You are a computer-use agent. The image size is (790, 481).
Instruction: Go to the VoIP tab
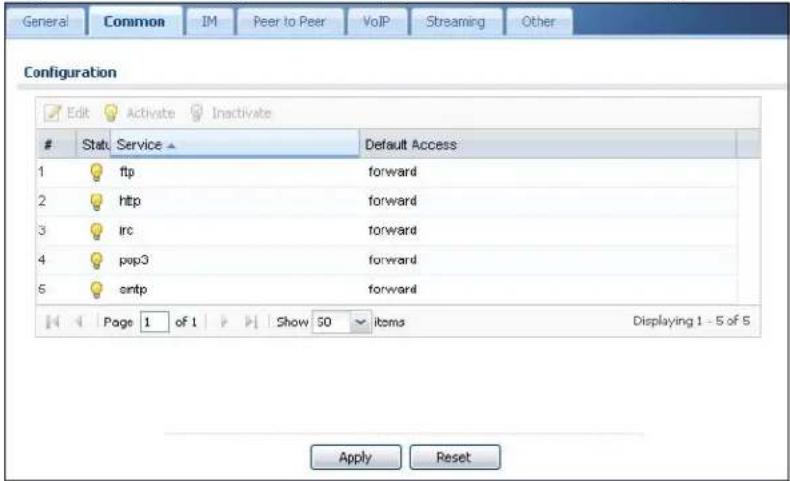point(376,22)
